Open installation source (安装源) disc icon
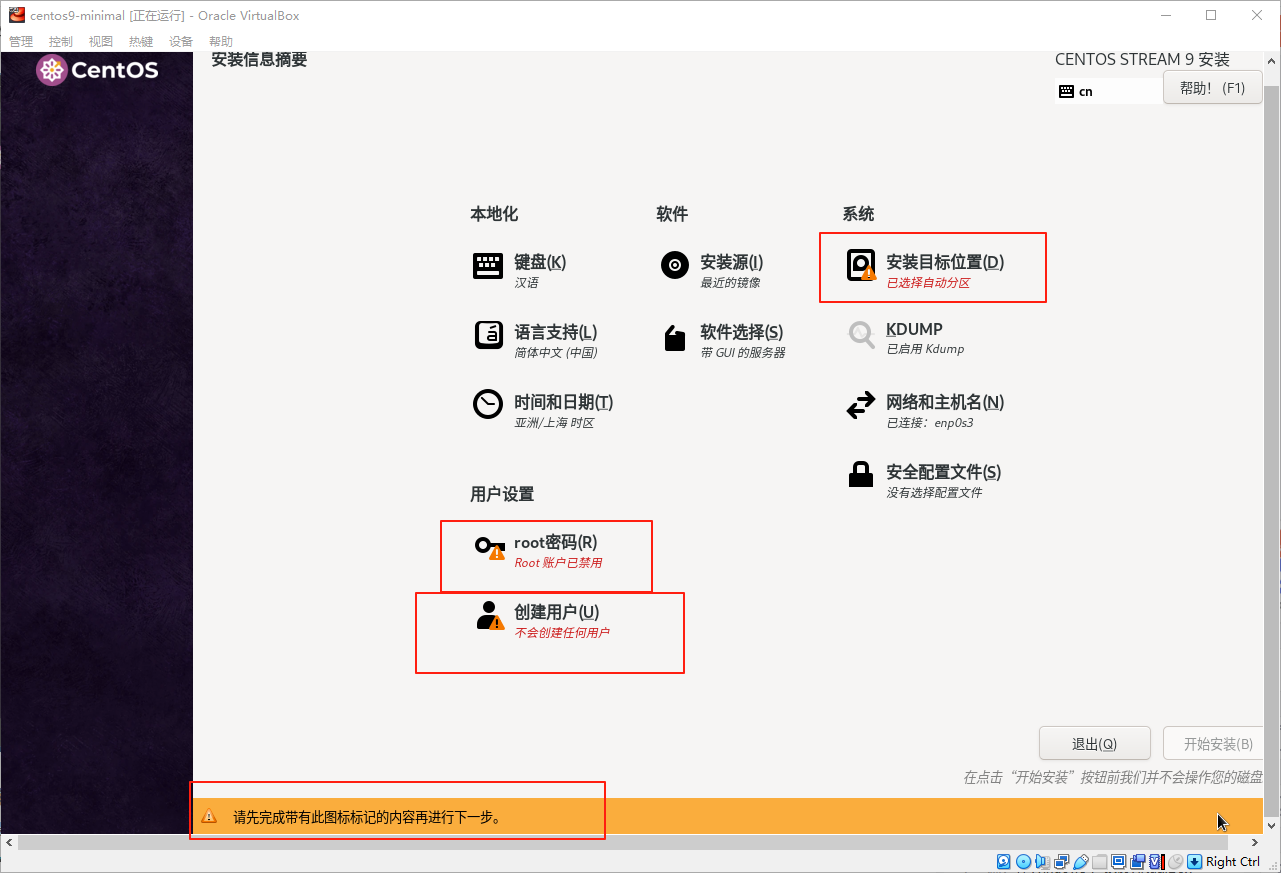The width and height of the screenshot is (1281, 873). pos(675,265)
